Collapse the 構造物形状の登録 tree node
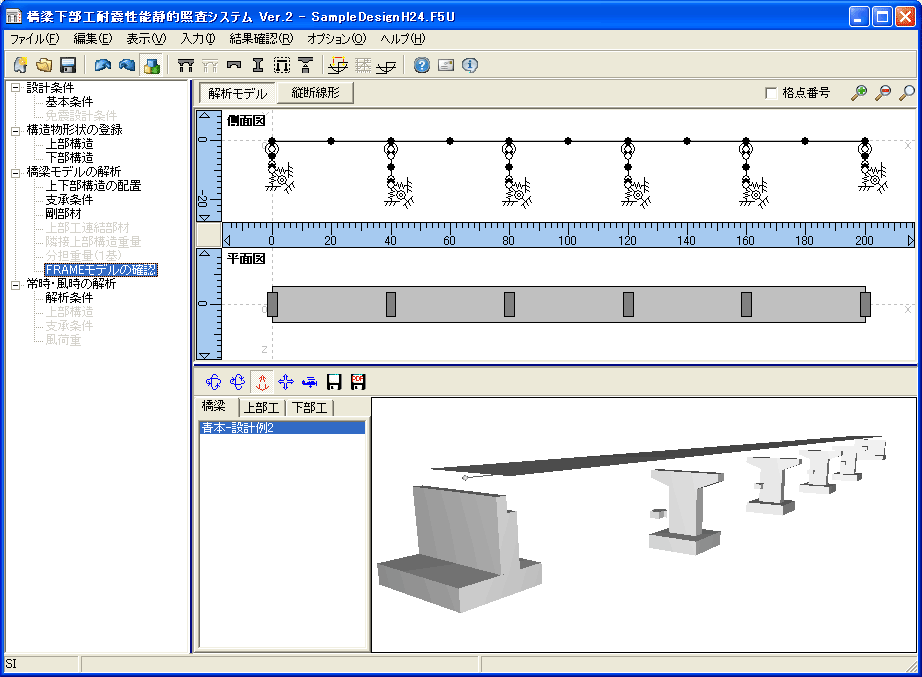The image size is (922, 677). (x=15, y=131)
